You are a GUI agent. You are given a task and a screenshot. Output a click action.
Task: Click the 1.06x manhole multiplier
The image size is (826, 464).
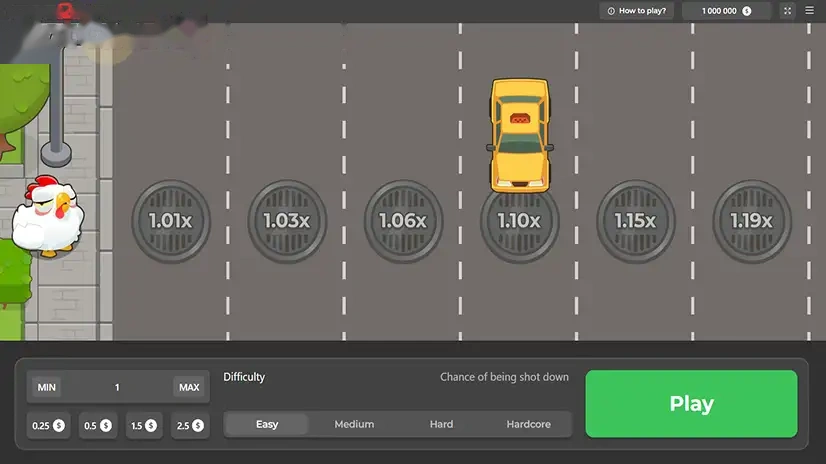click(x=404, y=221)
